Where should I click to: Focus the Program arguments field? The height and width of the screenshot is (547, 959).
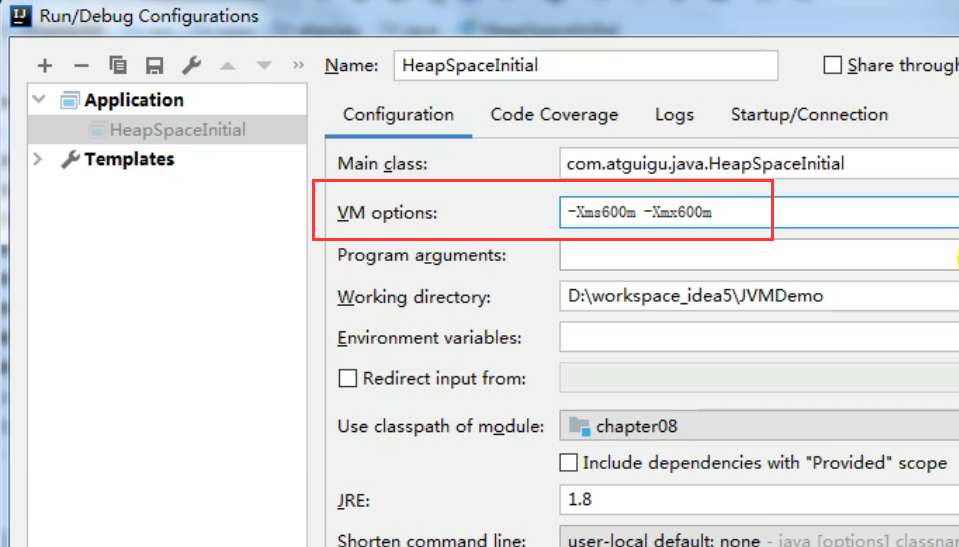coord(759,255)
